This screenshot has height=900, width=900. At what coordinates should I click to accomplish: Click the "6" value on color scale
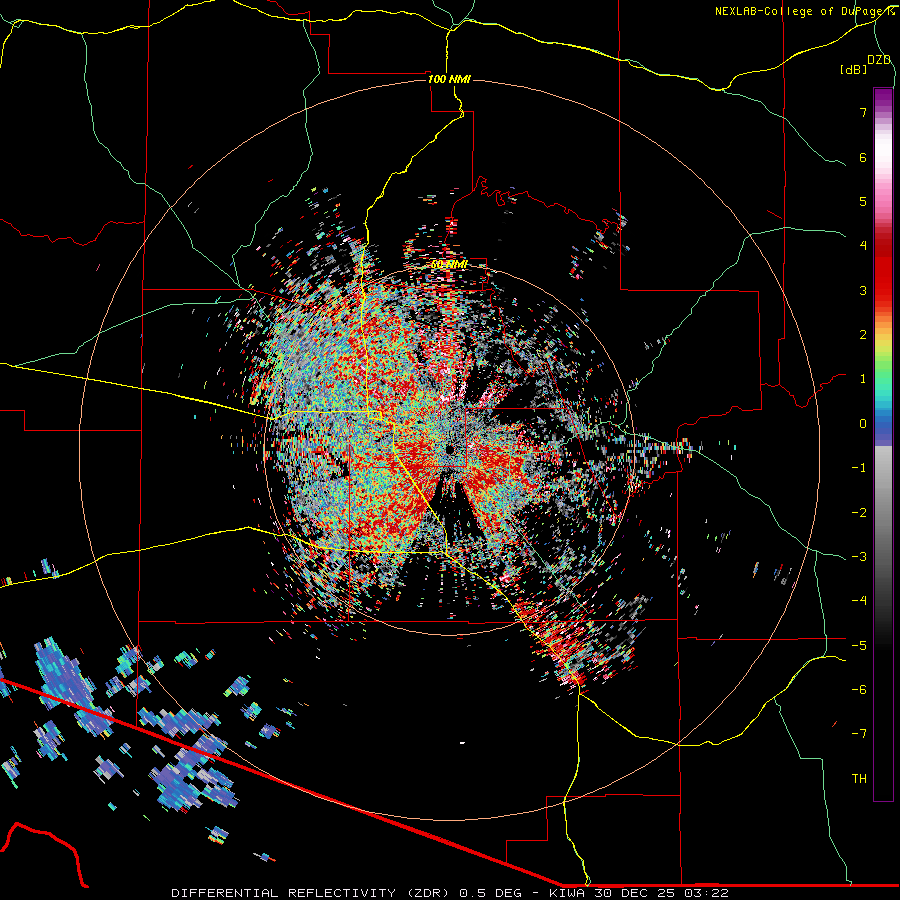(863, 157)
